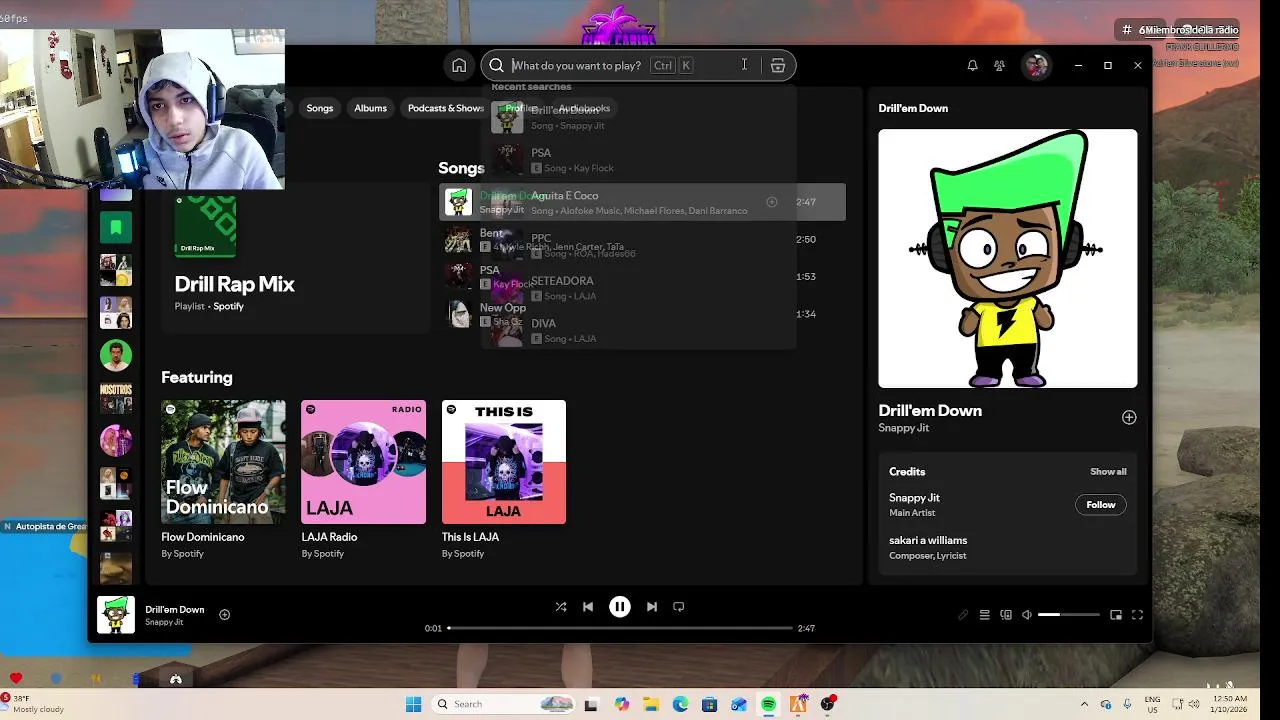Pause the current song
This screenshot has height=720, width=1280.
coord(620,606)
